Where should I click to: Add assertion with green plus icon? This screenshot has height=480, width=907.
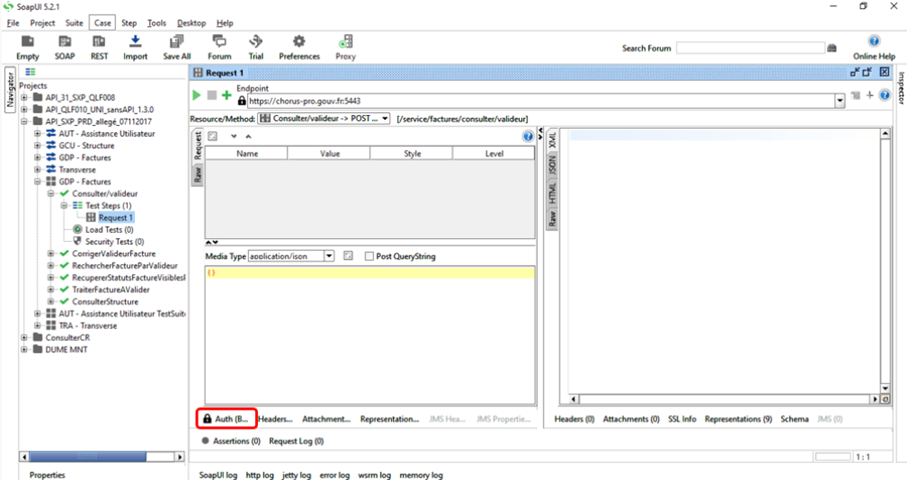[226, 95]
